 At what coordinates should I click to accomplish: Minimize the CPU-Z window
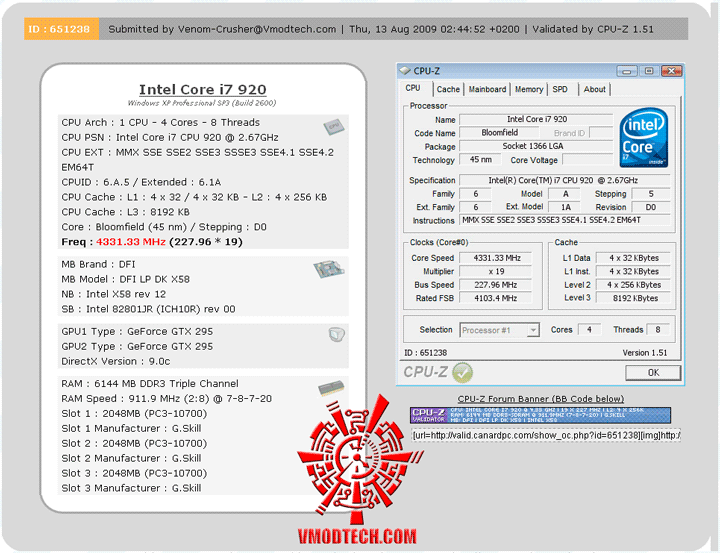pos(627,71)
